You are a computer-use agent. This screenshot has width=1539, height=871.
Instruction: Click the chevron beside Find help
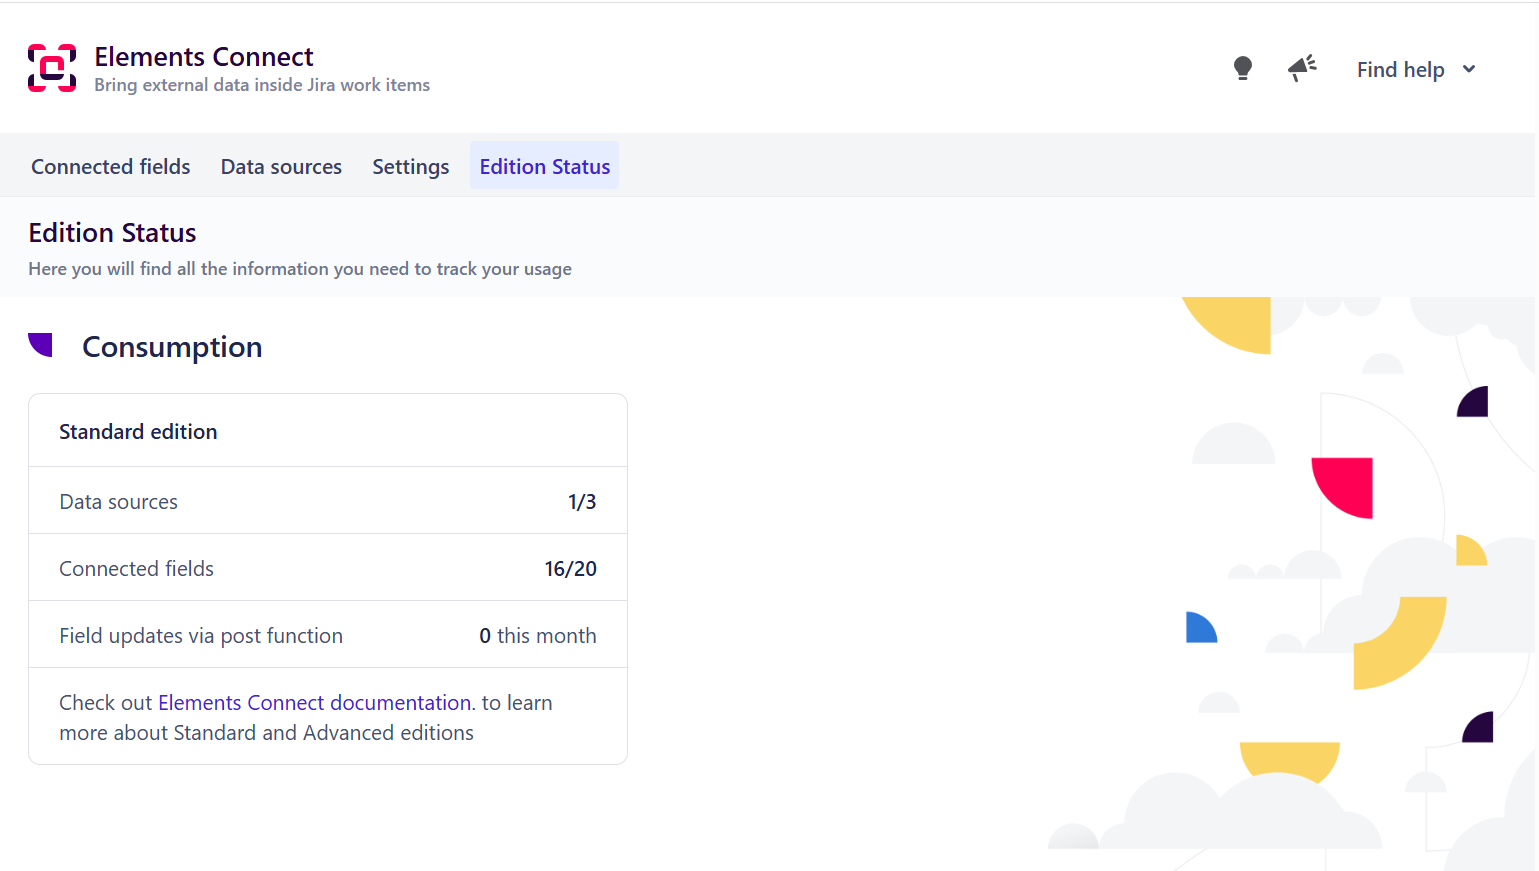point(1469,69)
